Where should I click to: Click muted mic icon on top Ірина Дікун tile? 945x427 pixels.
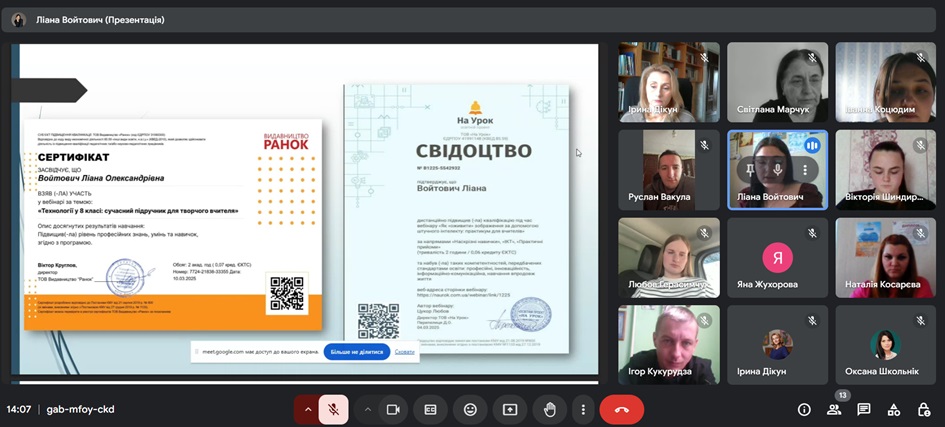coord(704,58)
